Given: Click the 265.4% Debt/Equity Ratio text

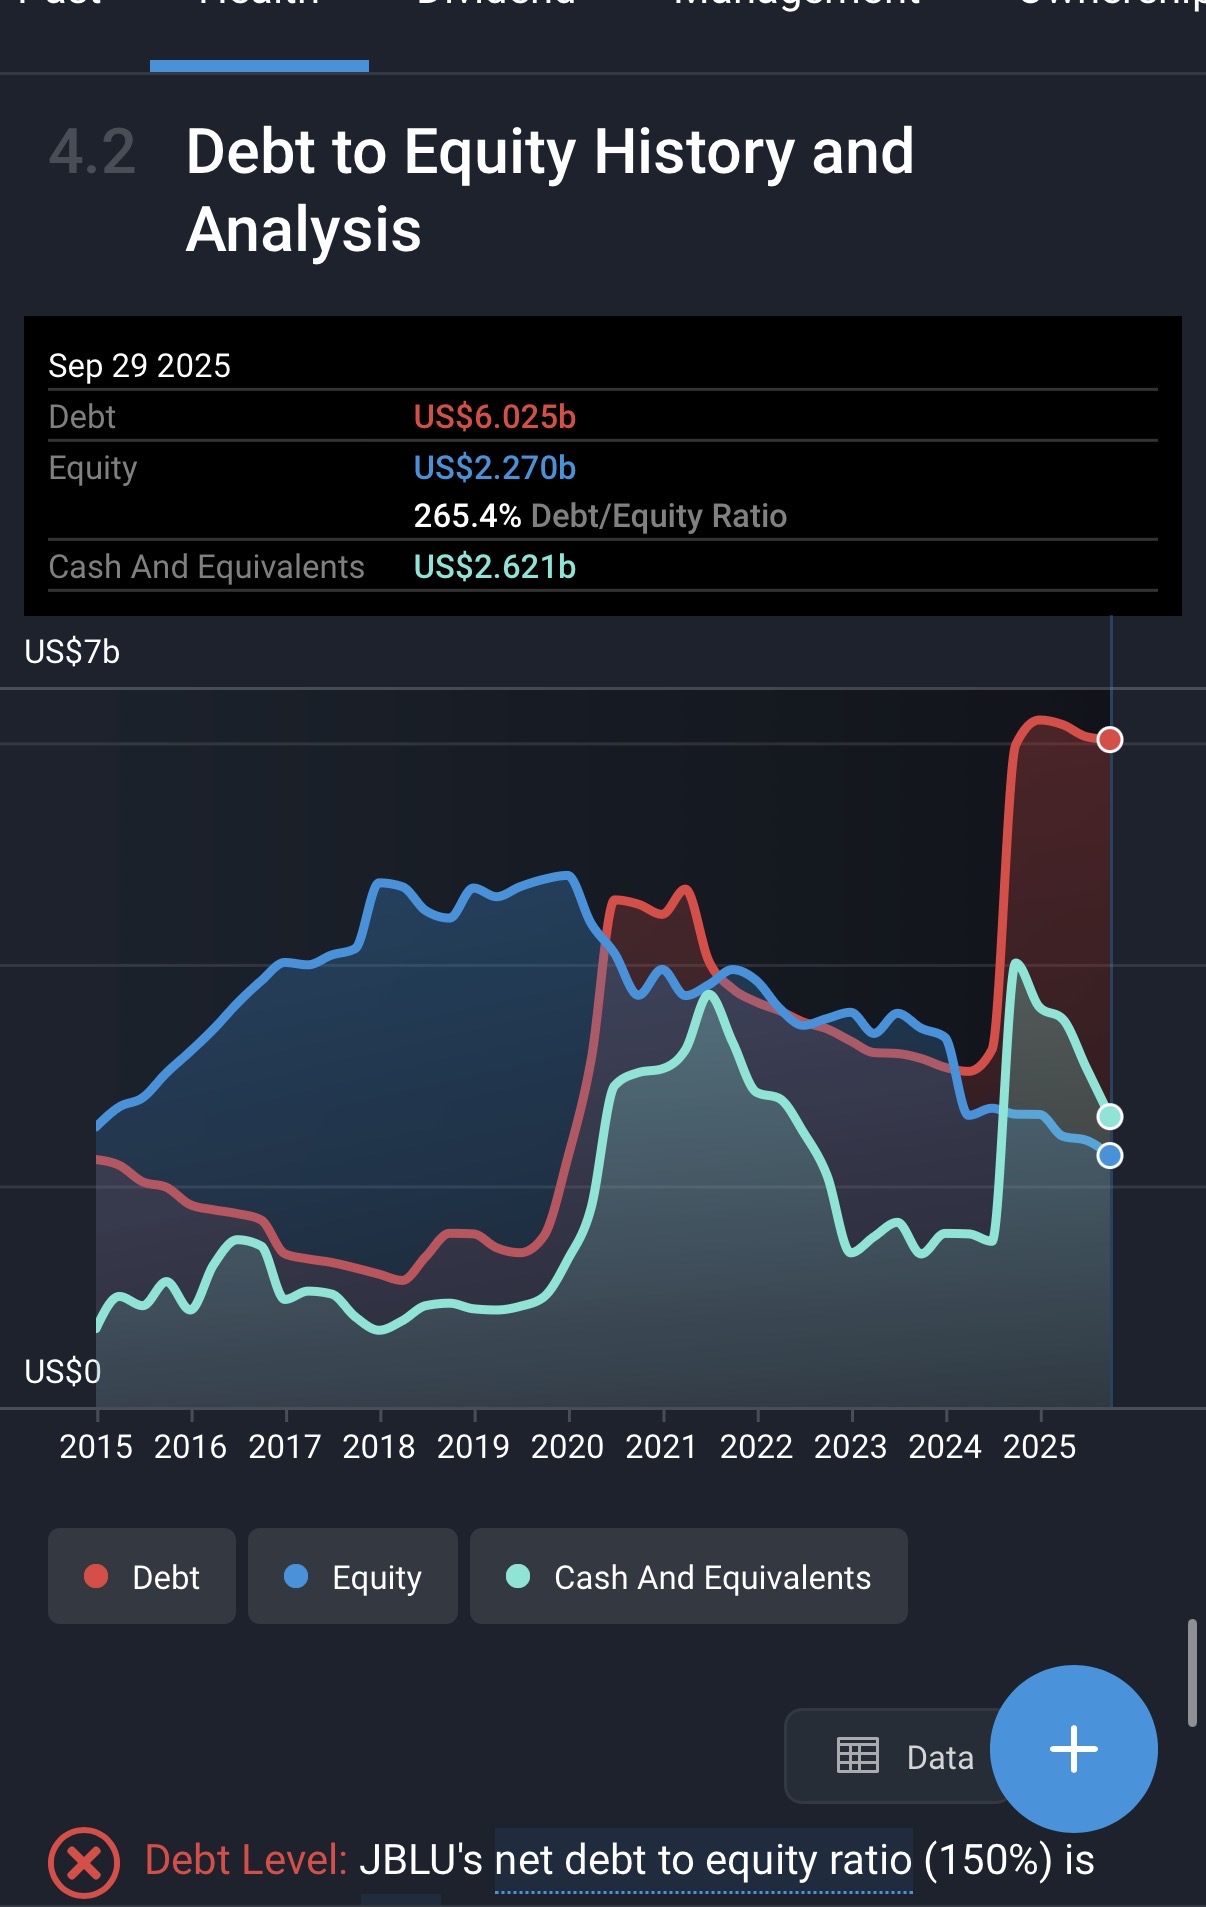Looking at the screenshot, I should pyautogui.click(x=600, y=516).
